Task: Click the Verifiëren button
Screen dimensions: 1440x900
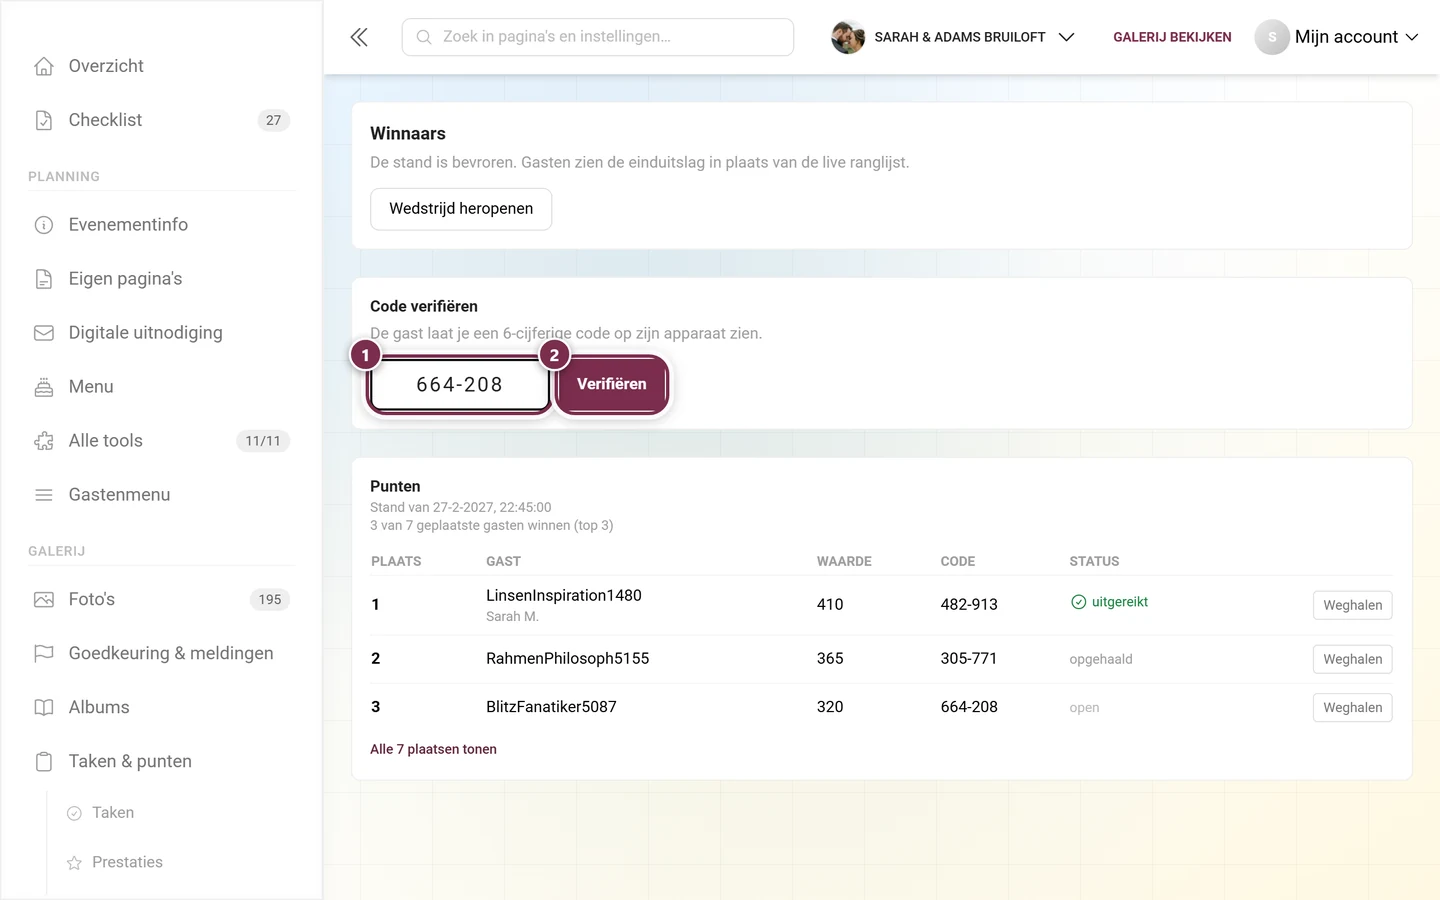Action: (x=612, y=384)
